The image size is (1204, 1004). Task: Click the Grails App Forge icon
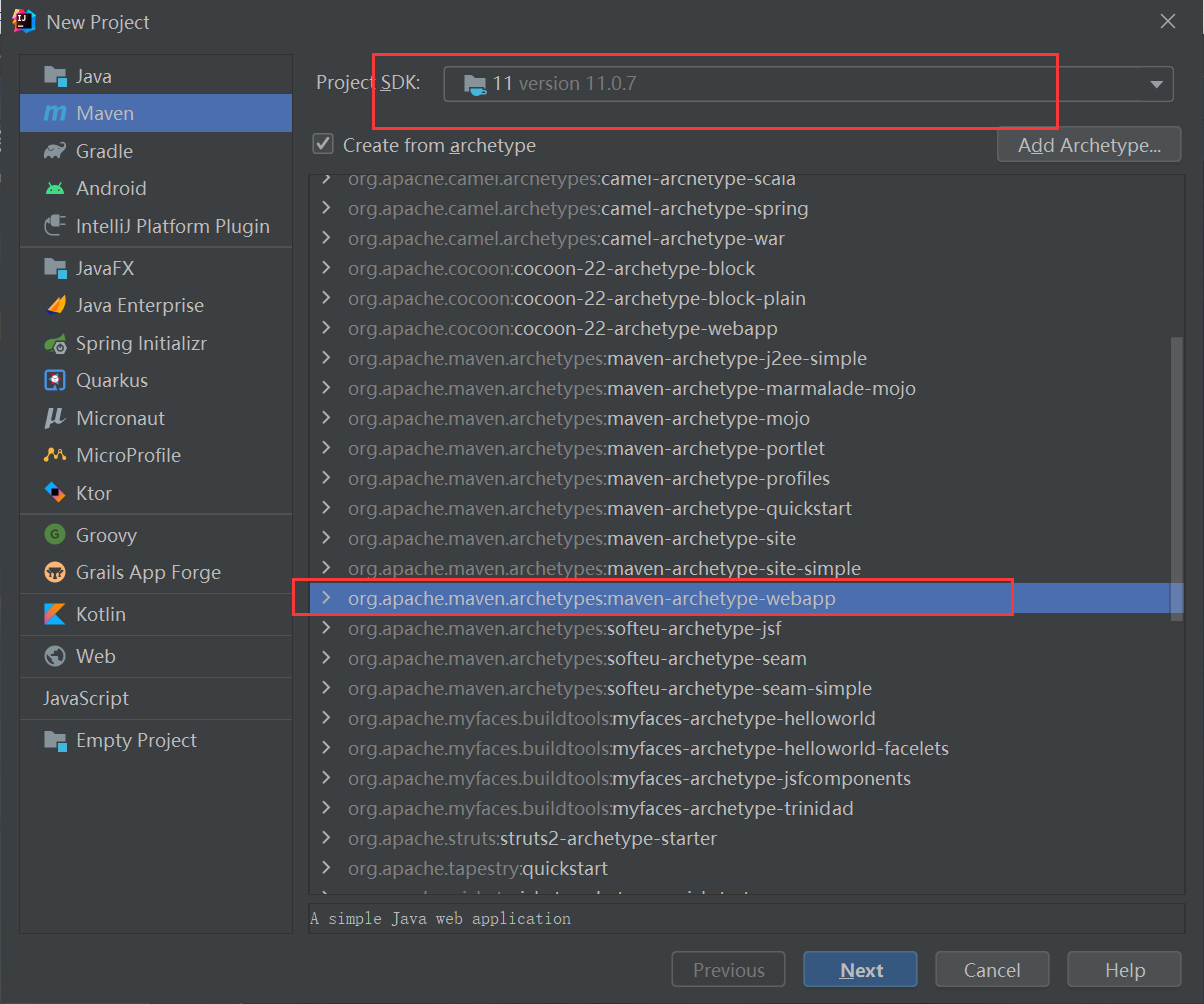point(55,572)
